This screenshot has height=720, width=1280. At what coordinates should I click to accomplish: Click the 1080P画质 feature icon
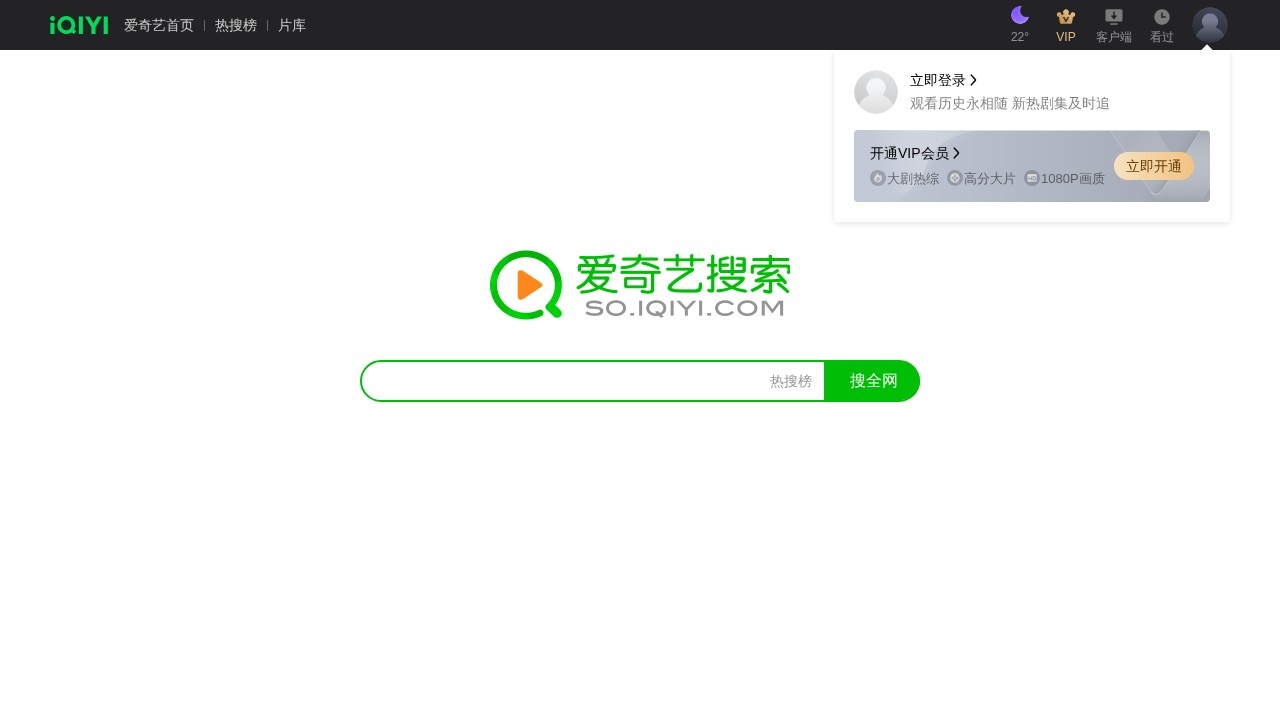click(x=1032, y=178)
